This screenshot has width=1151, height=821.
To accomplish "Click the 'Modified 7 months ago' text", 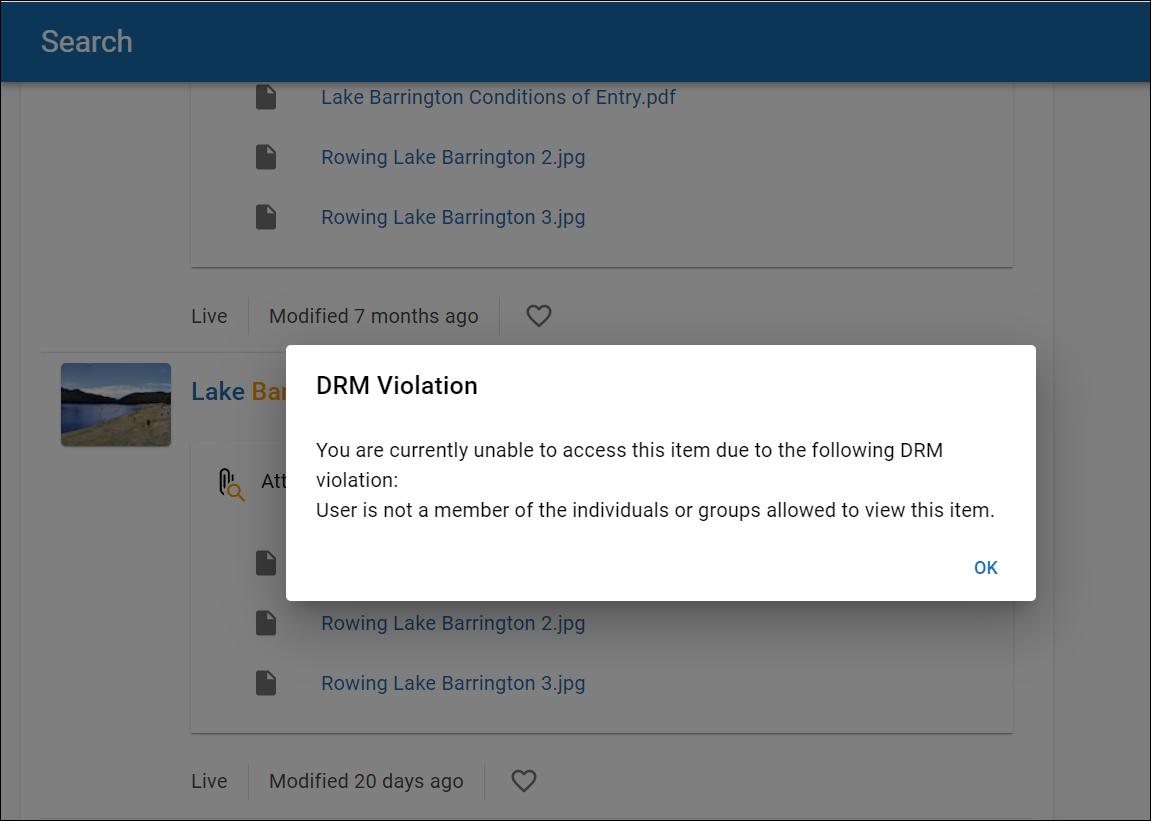I will pos(374,316).
